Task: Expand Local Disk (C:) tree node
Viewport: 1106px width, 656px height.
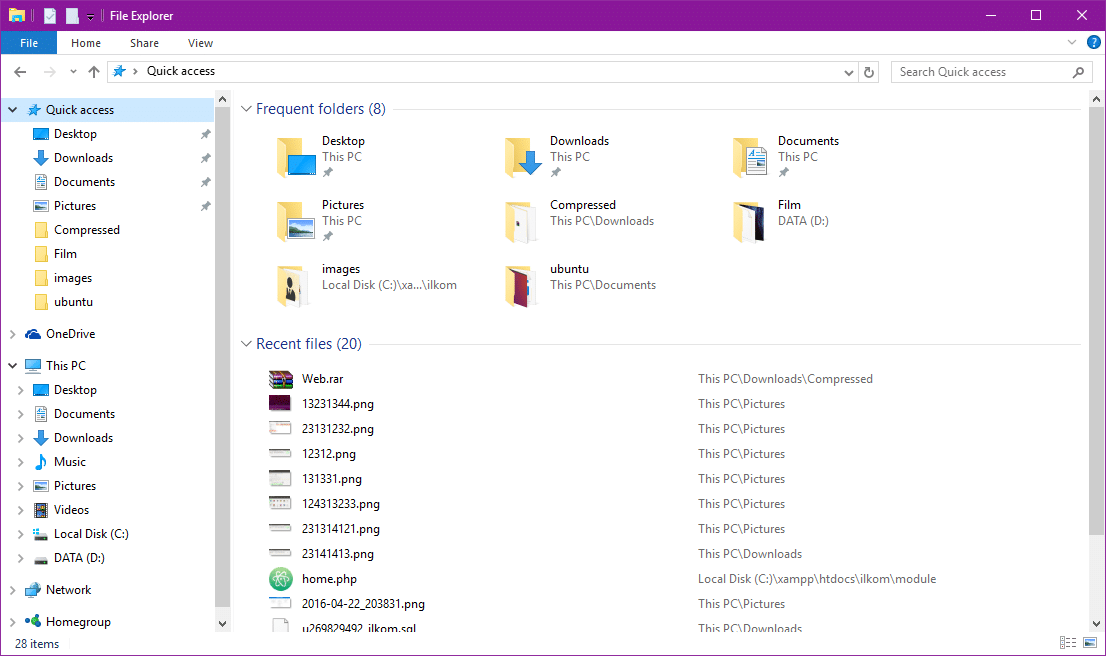Action: click(x=20, y=534)
